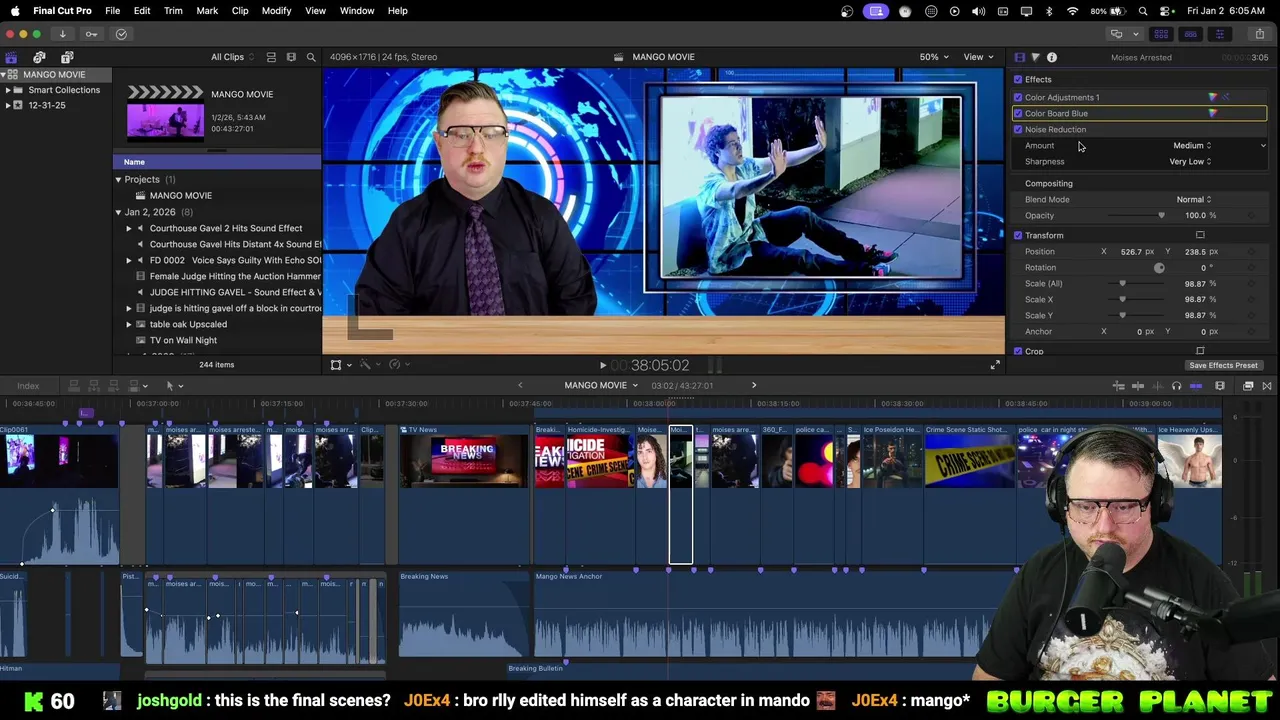1280x720 pixels.
Task: Select the arrow Select tool in timeline
Action: pyautogui.click(x=173, y=385)
